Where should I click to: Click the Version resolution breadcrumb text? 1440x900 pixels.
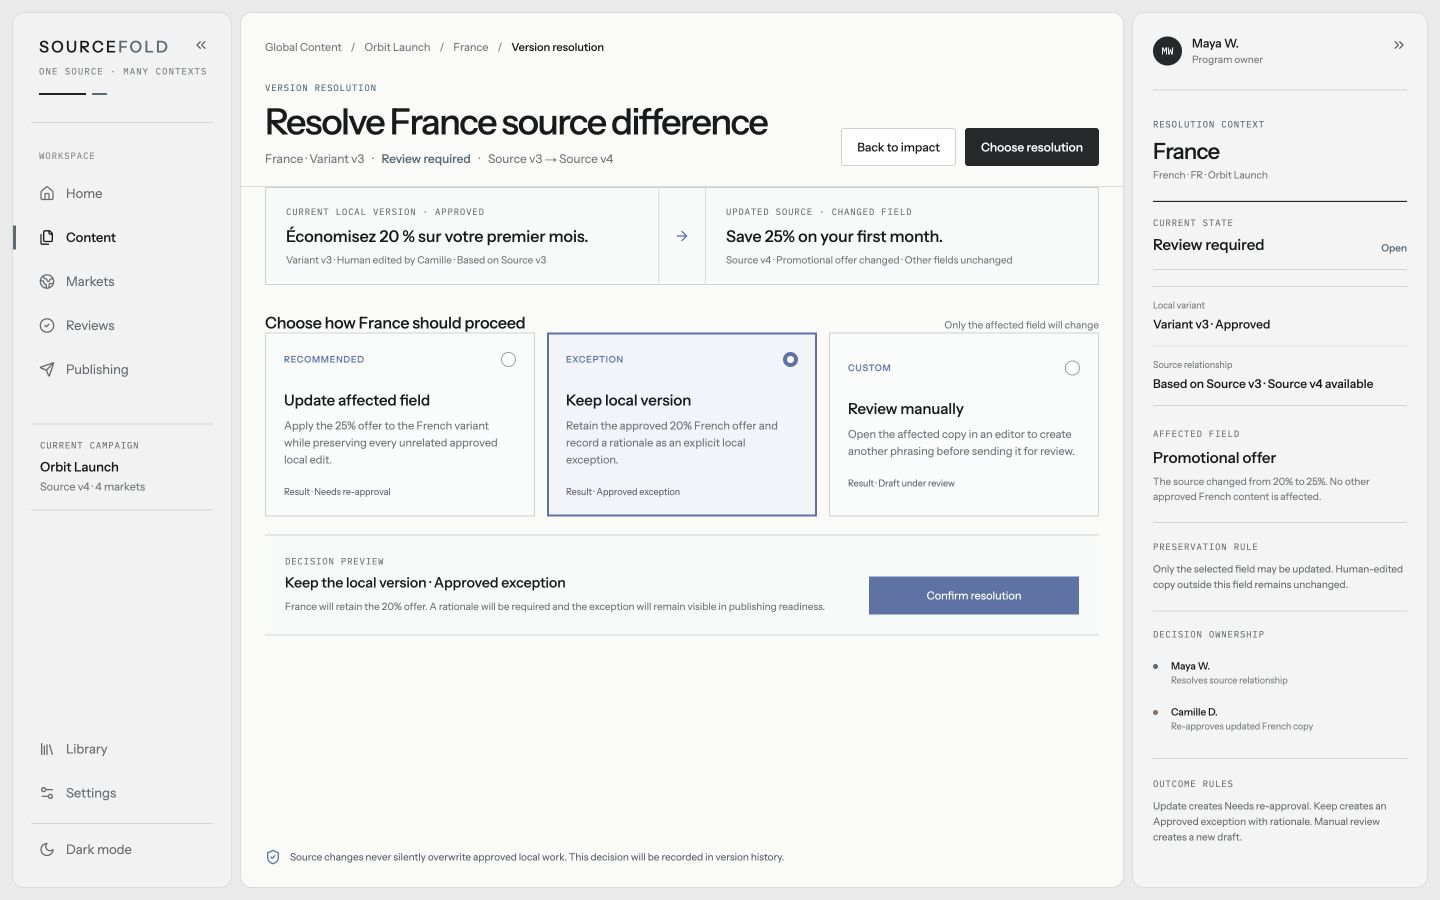558,47
